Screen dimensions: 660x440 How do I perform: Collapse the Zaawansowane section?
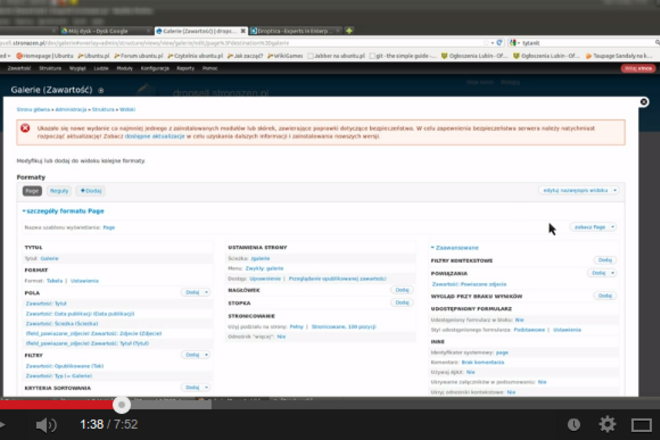click(x=453, y=246)
